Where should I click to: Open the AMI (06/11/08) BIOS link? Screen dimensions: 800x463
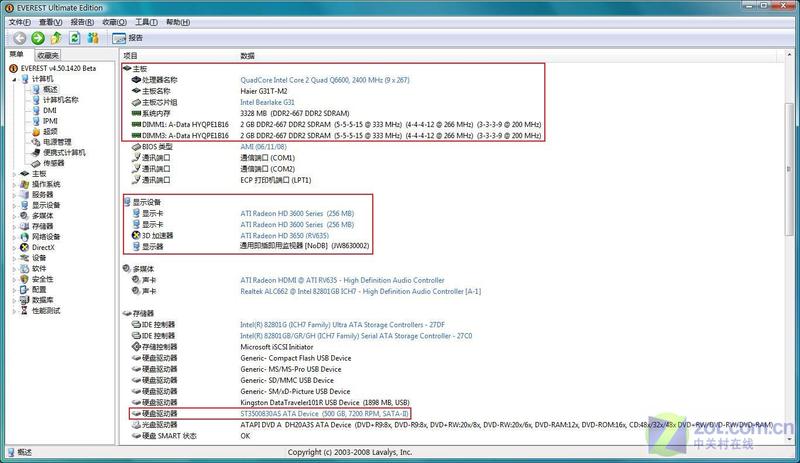pyautogui.click(x=263, y=147)
